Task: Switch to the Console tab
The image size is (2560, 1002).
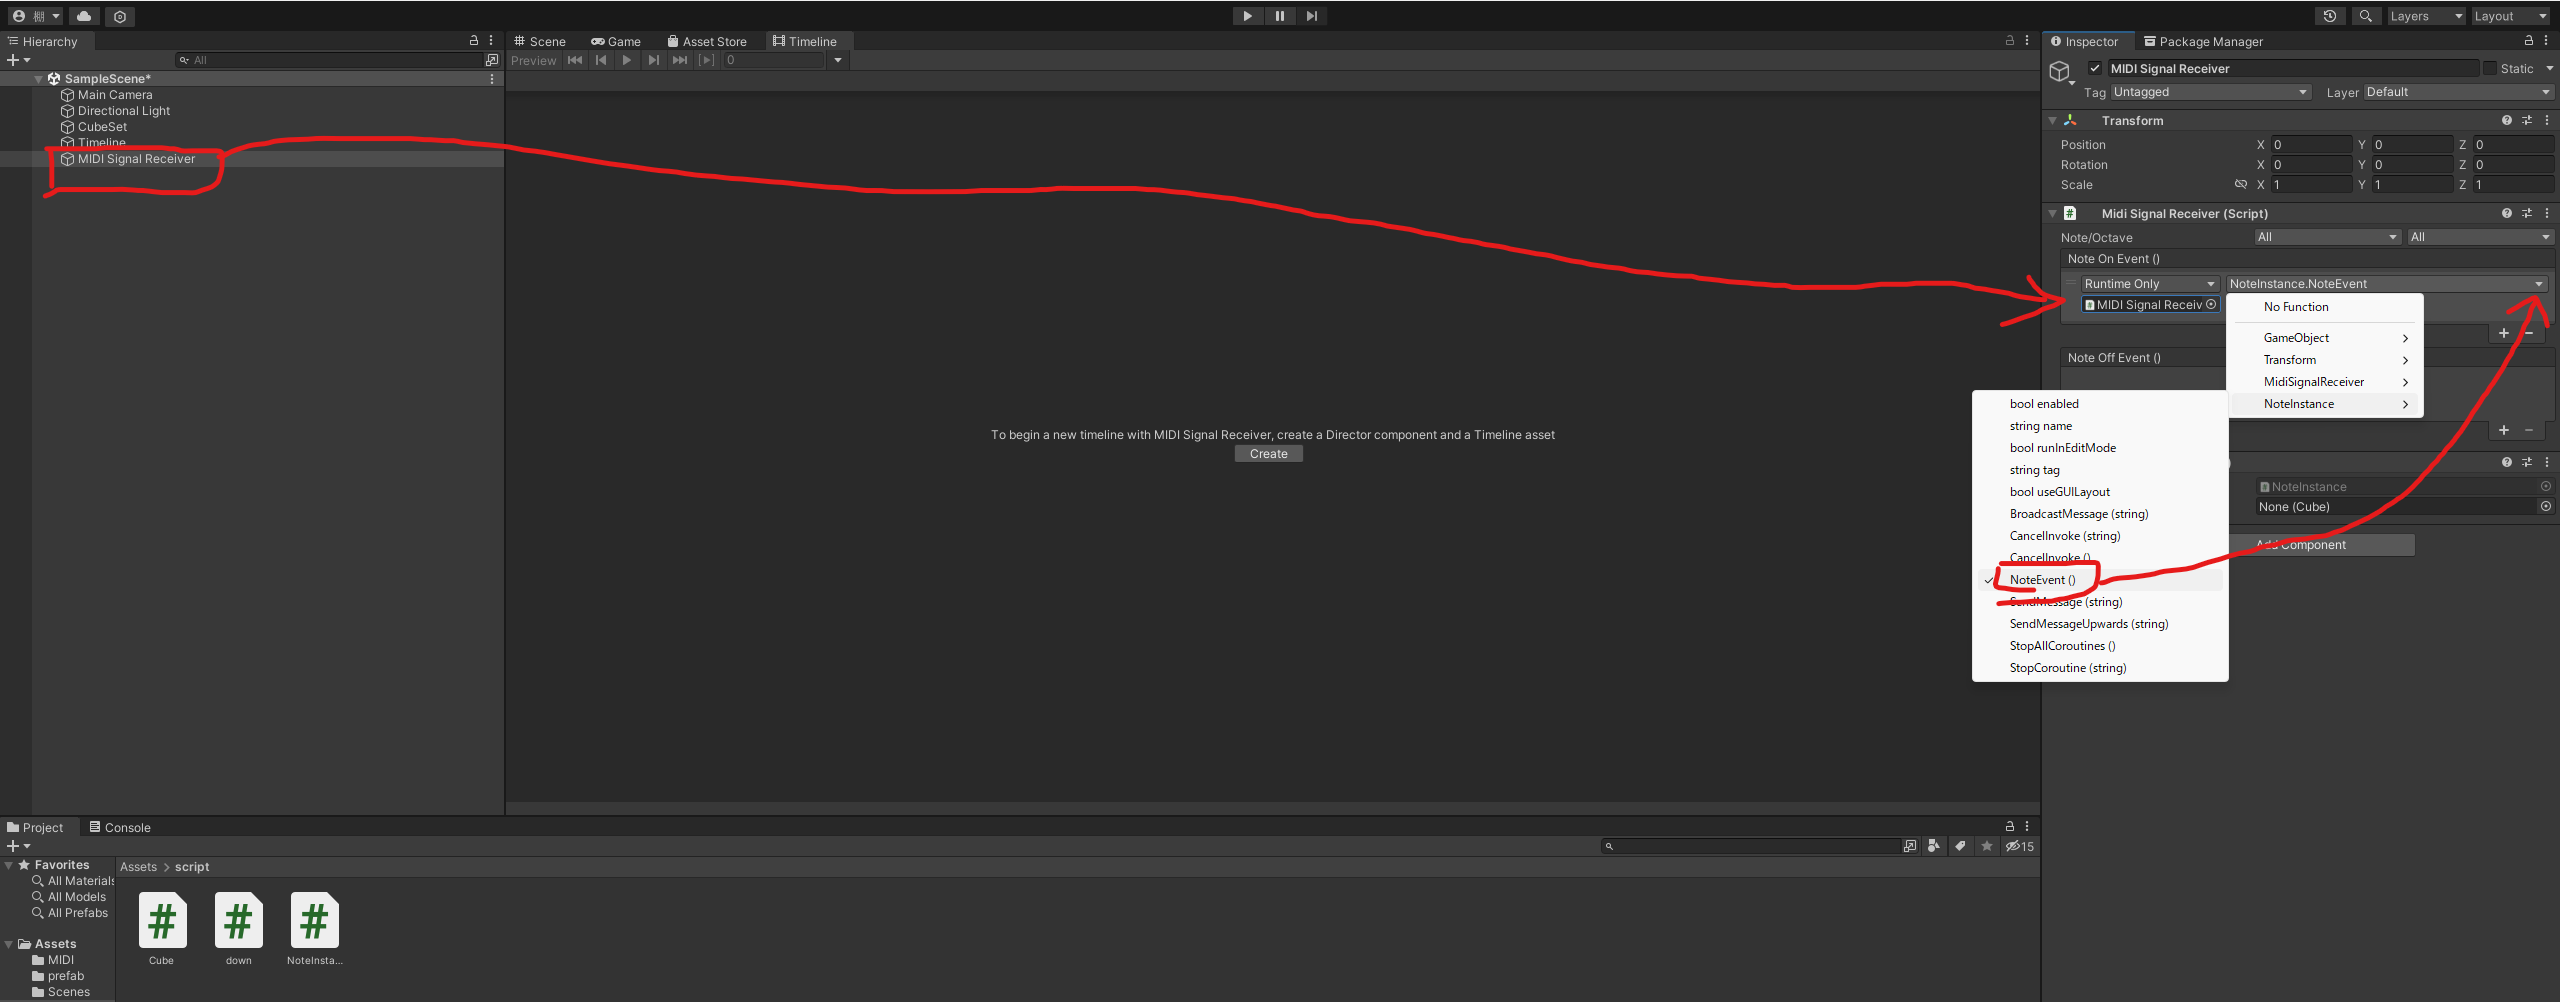Action: [120, 827]
